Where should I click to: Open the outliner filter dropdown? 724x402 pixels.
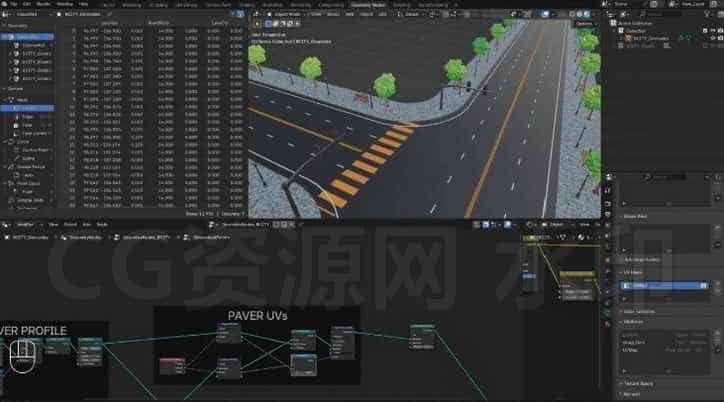point(708,14)
